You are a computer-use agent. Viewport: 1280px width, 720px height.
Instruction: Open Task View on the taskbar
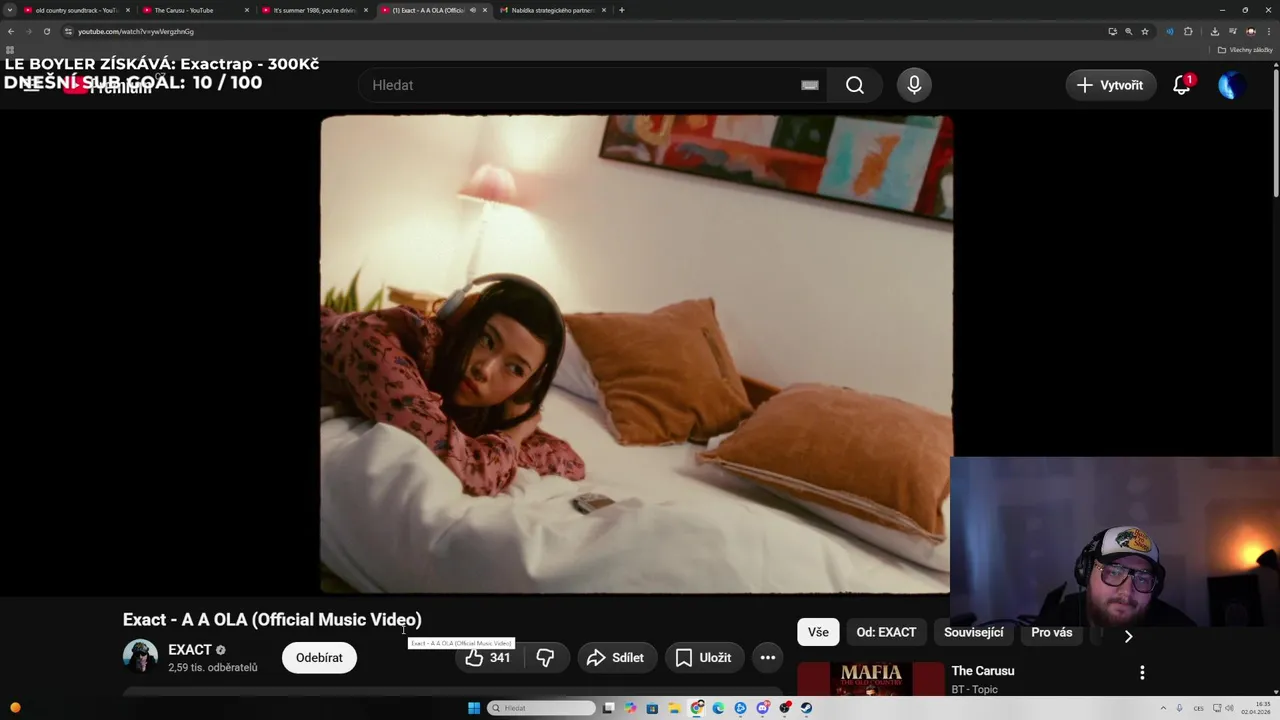608,708
